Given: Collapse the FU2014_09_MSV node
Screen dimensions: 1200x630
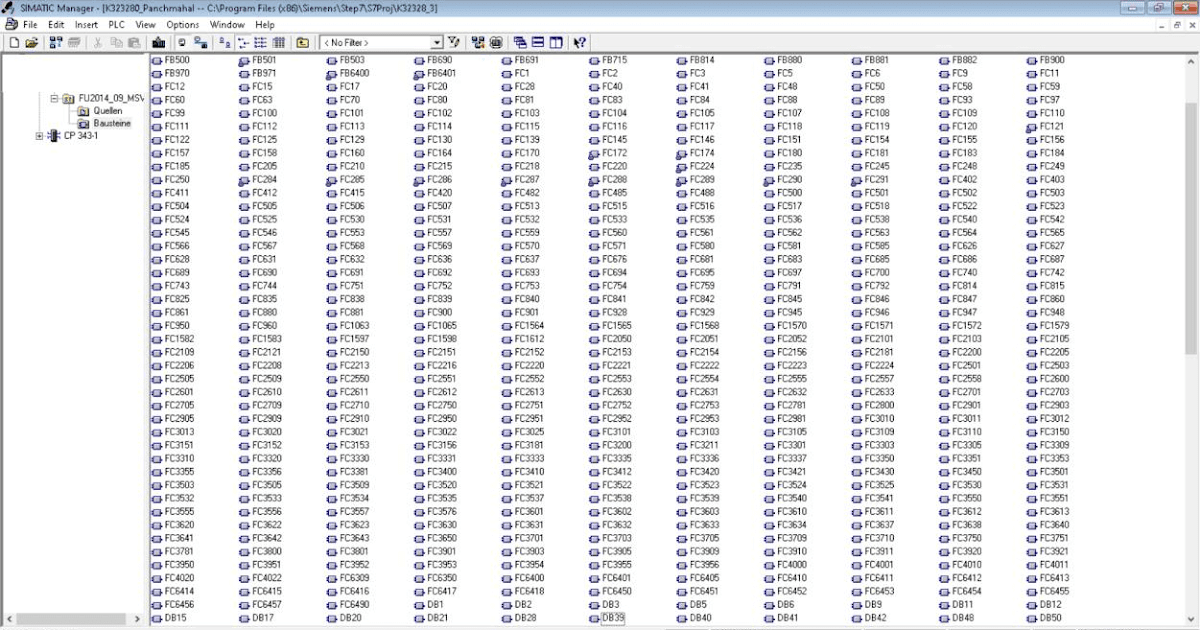Looking at the screenshot, I should [54, 99].
